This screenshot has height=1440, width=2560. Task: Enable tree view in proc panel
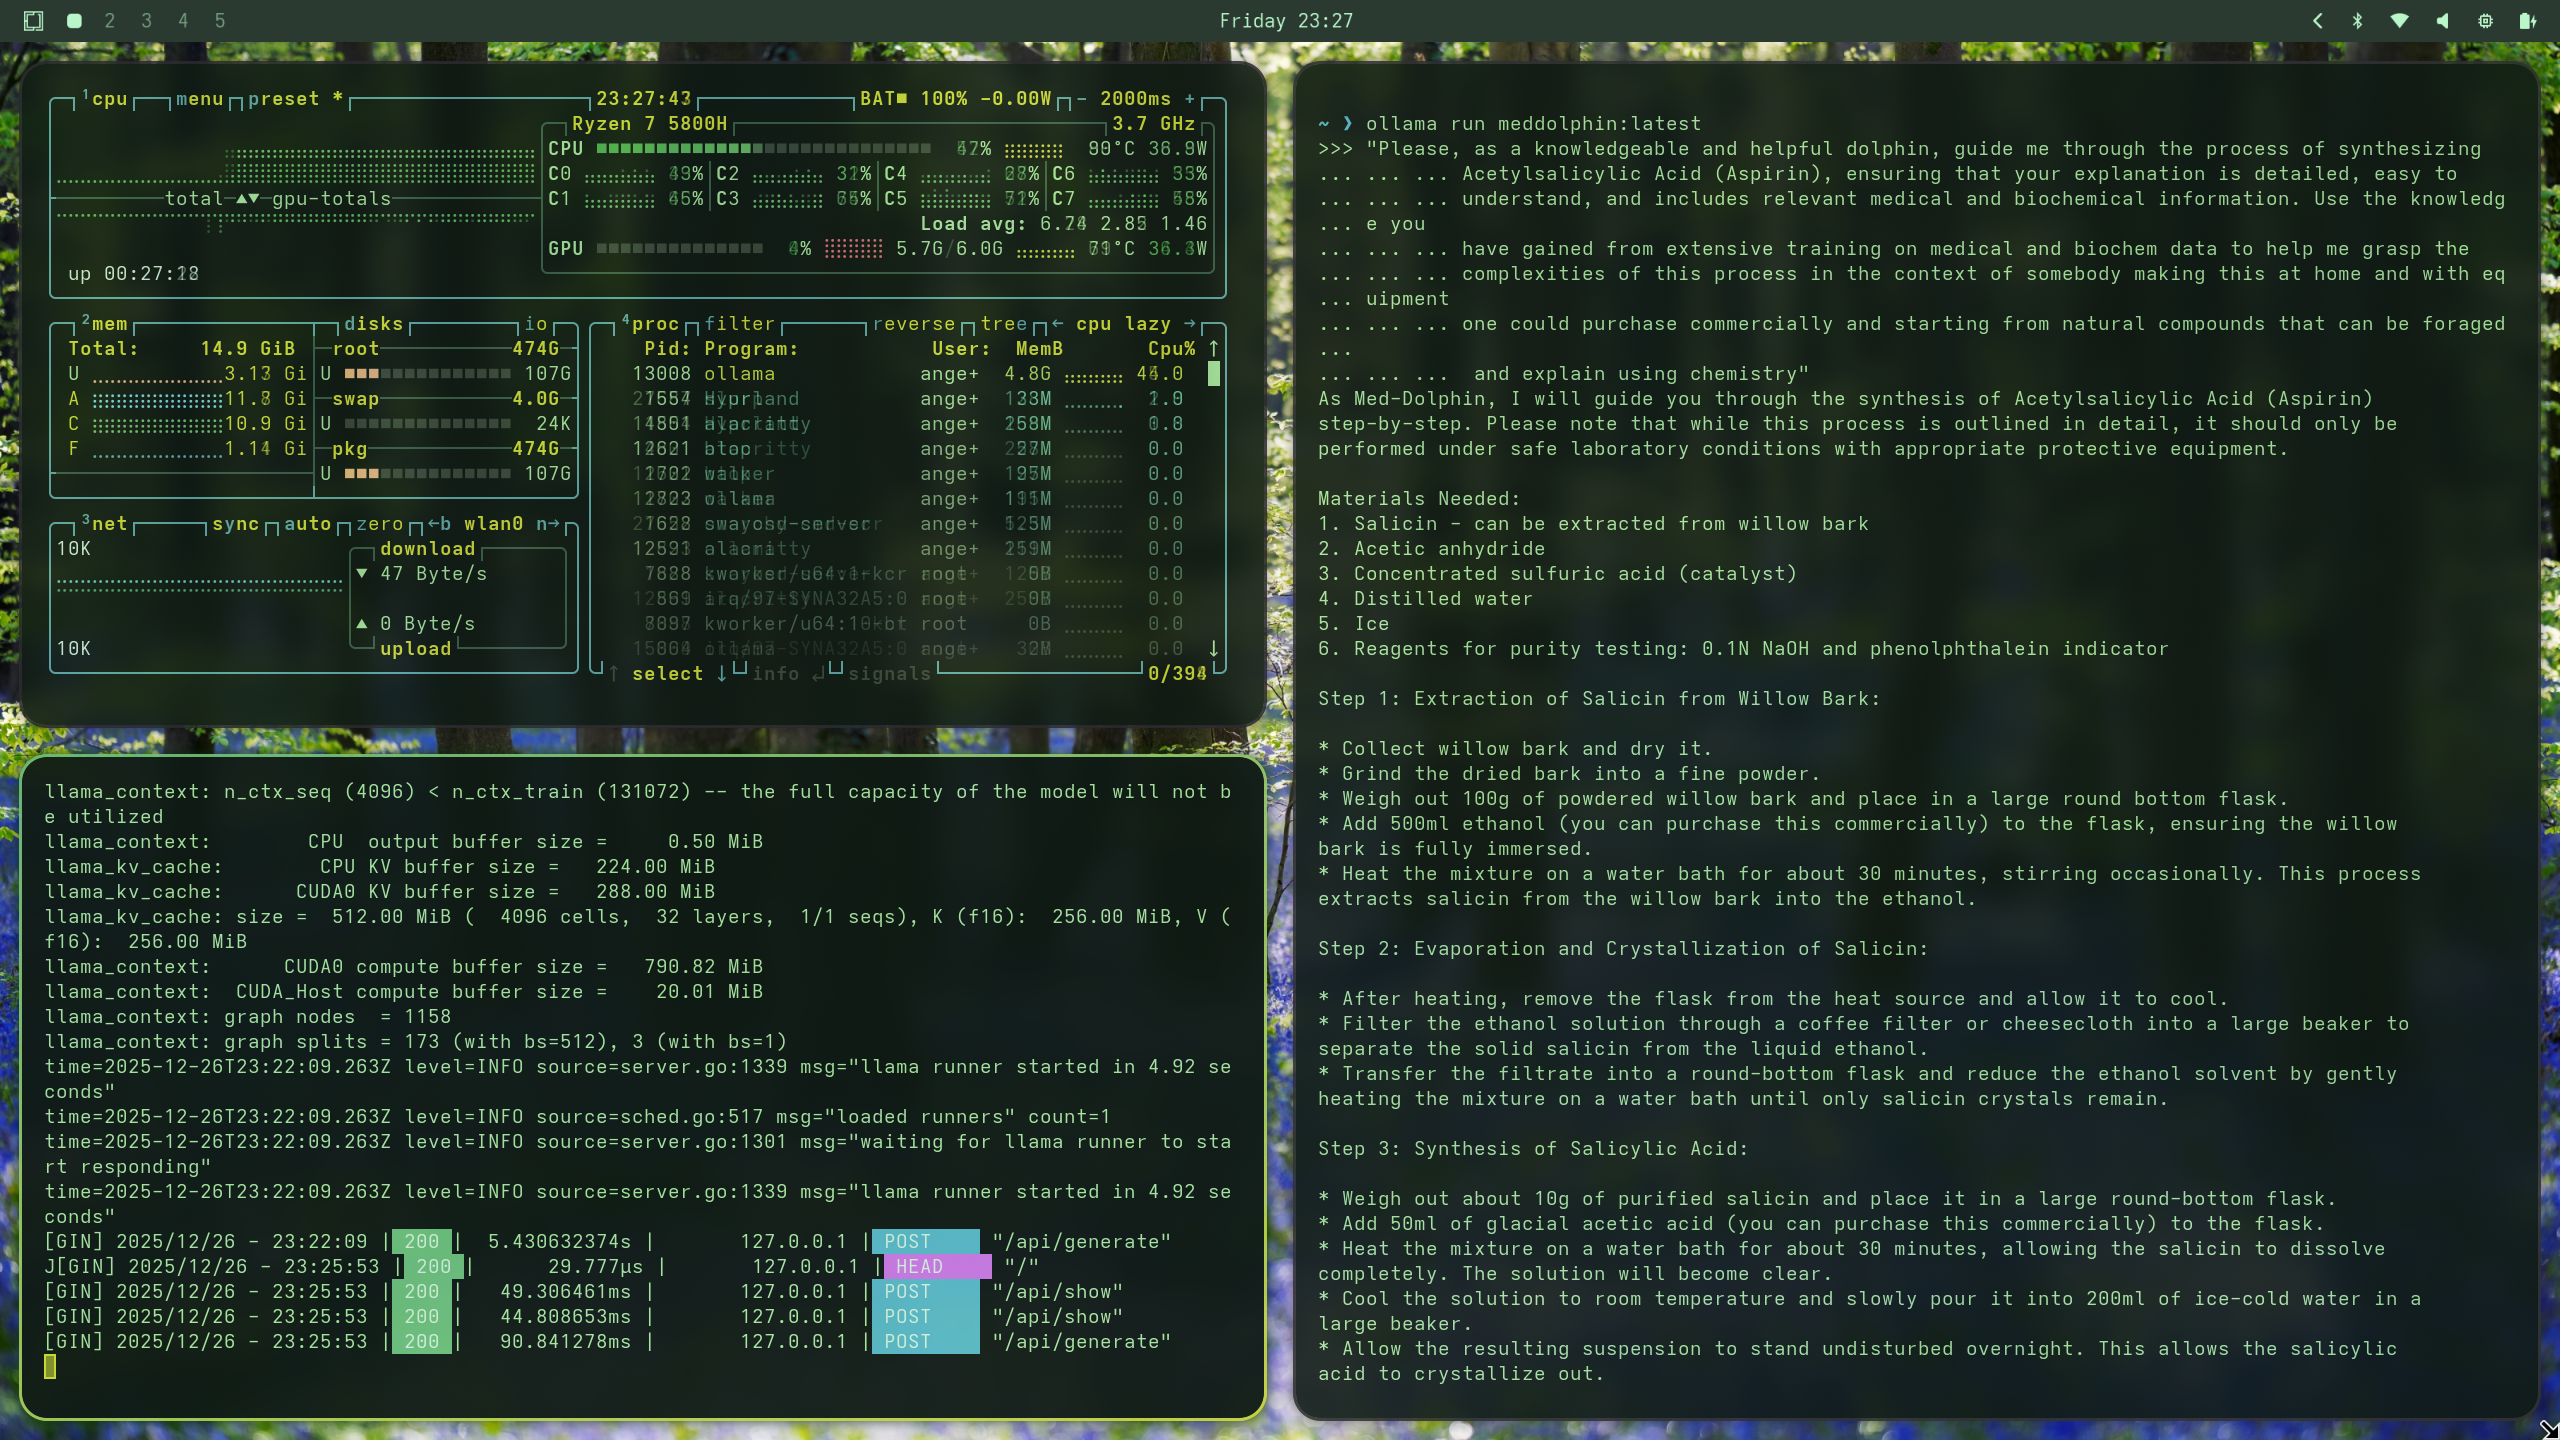[x=1003, y=323]
